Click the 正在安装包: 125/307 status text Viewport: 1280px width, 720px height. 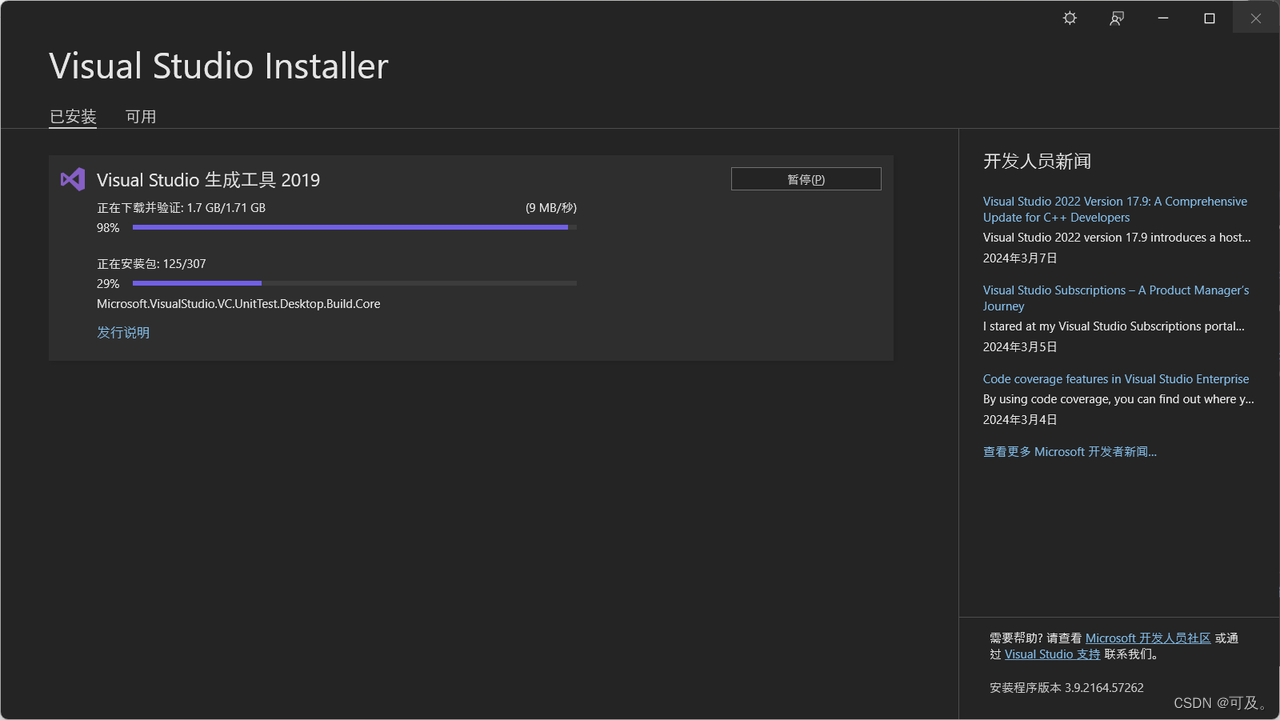coord(151,264)
